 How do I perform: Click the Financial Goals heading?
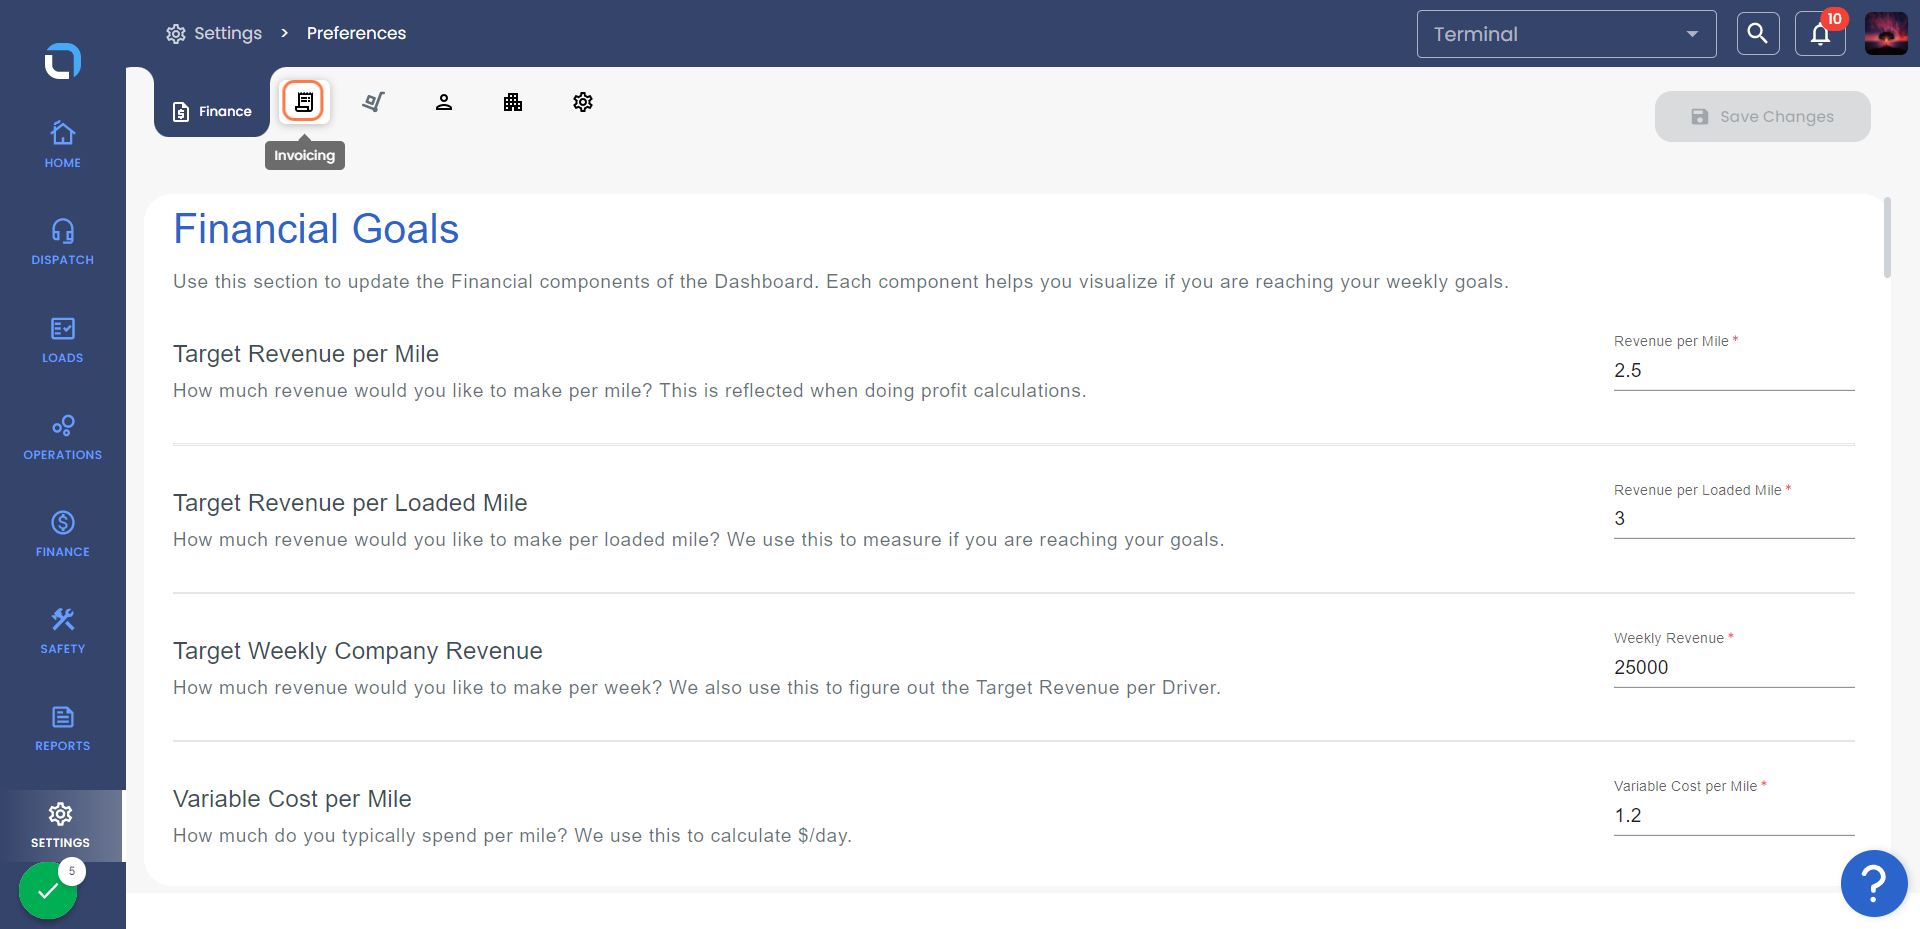[316, 229]
